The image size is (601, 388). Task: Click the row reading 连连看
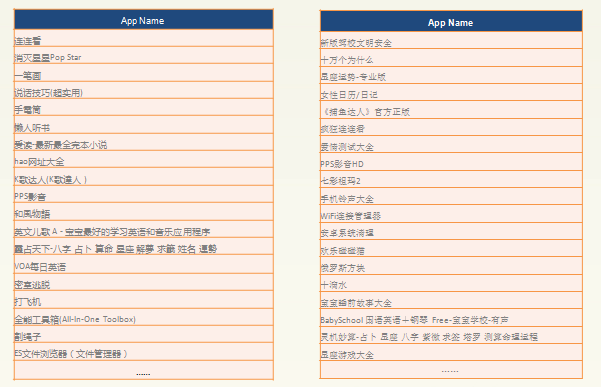pos(143,38)
